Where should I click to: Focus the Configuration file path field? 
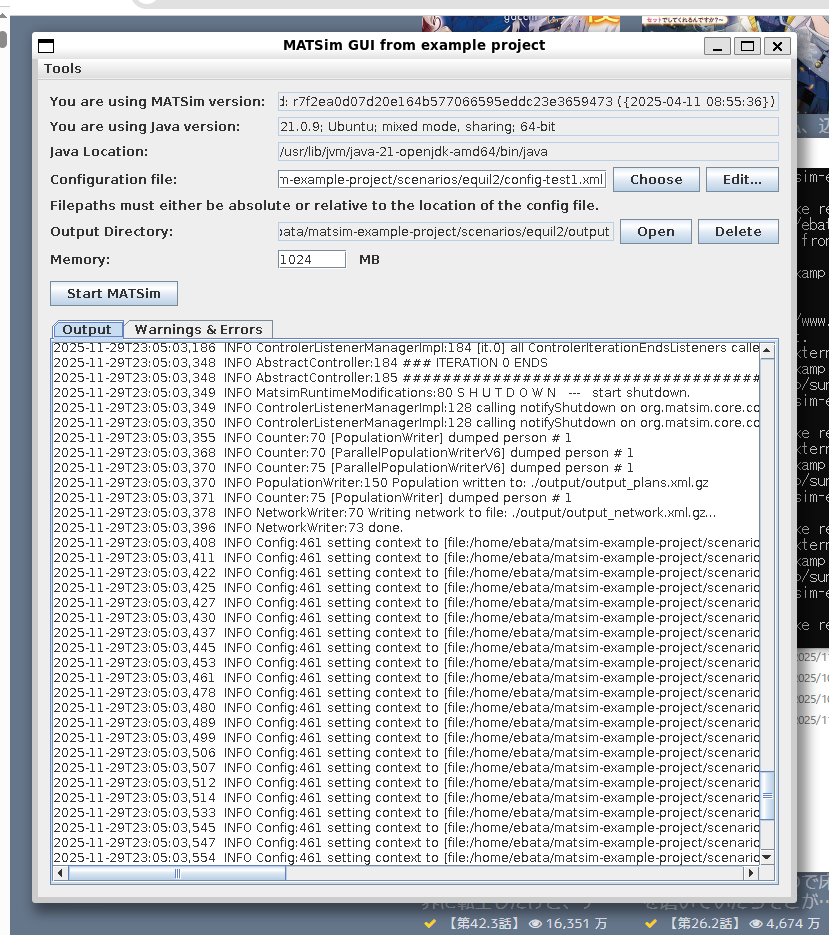[442, 180]
